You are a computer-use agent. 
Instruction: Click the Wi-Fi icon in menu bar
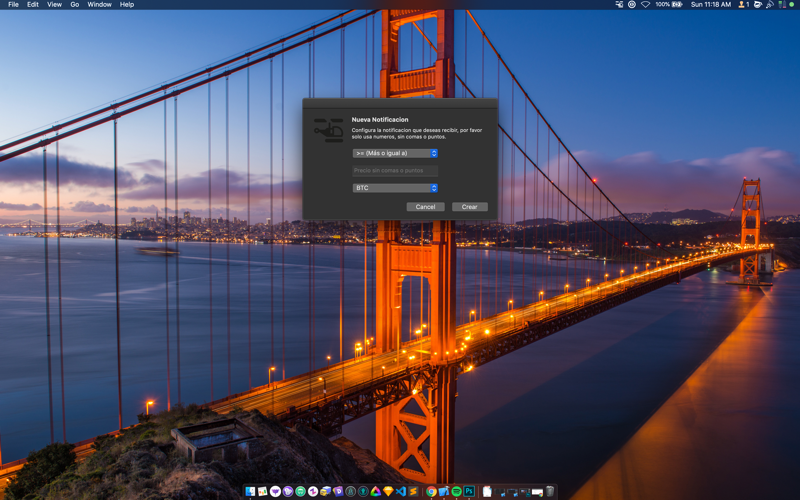(645, 5)
